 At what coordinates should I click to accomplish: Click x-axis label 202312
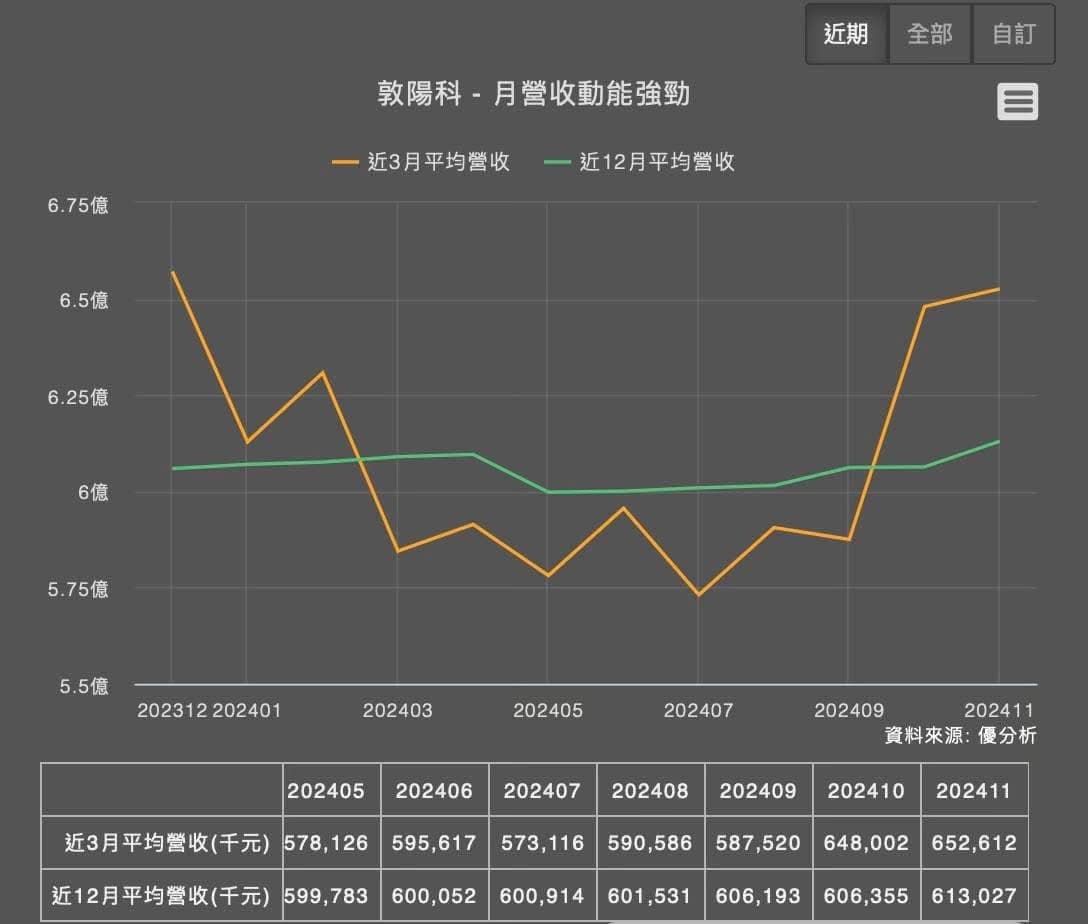(172, 710)
